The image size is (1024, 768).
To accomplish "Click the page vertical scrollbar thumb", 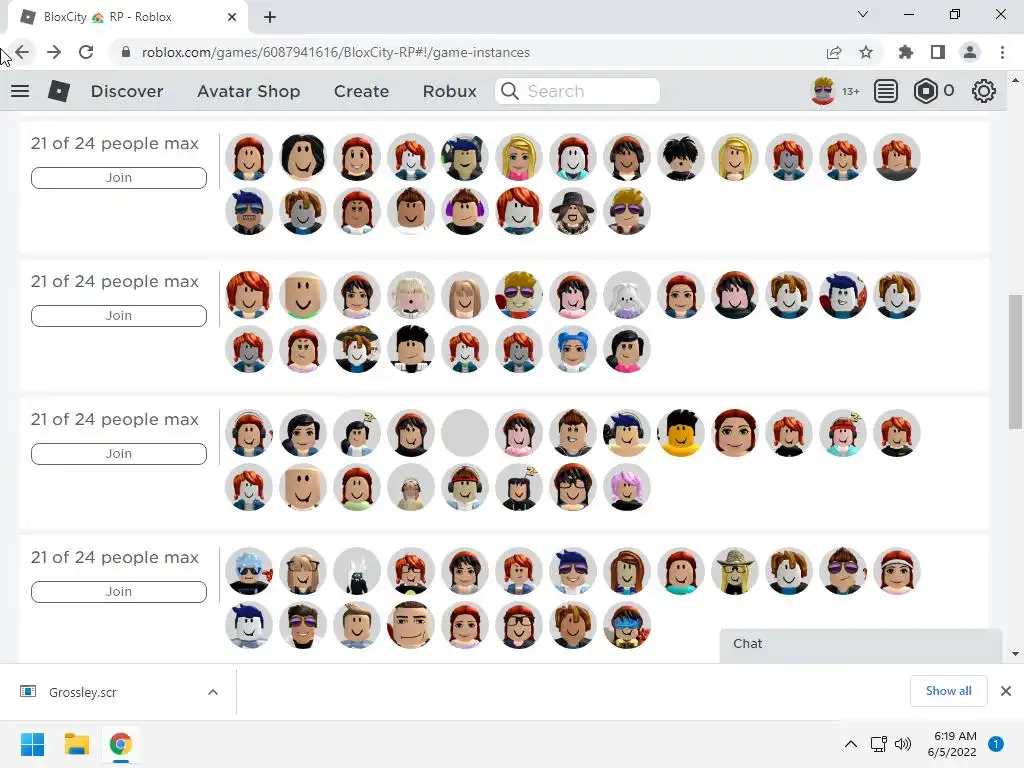I will click(1015, 361).
